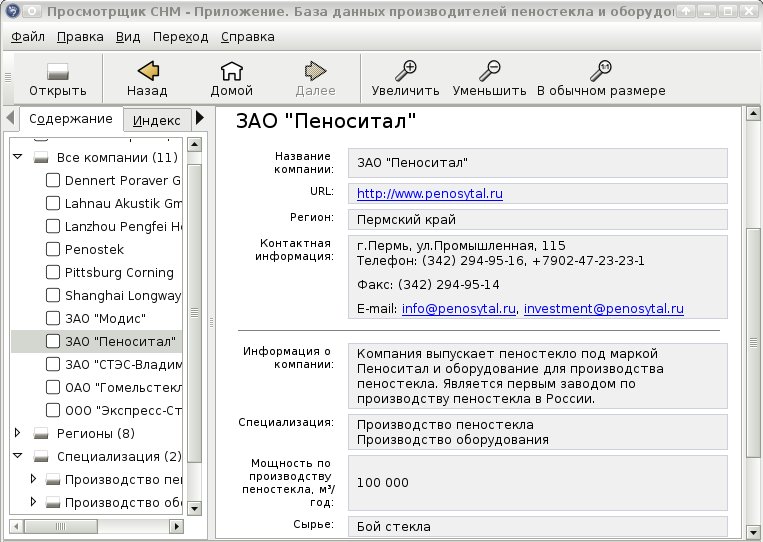The height and width of the screenshot is (542, 763).
Task: Click tree horizontal scrollbar left arrow
Action: click(16, 526)
